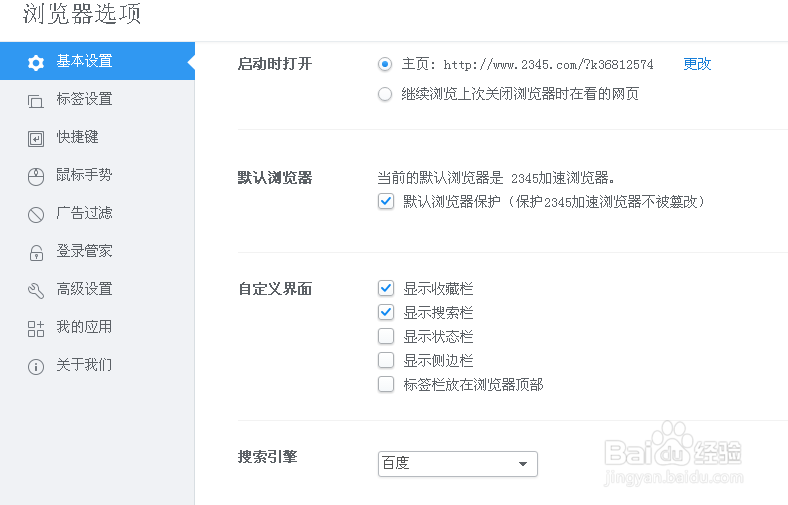Switch to 标签设置 settings

(x=97, y=99)
